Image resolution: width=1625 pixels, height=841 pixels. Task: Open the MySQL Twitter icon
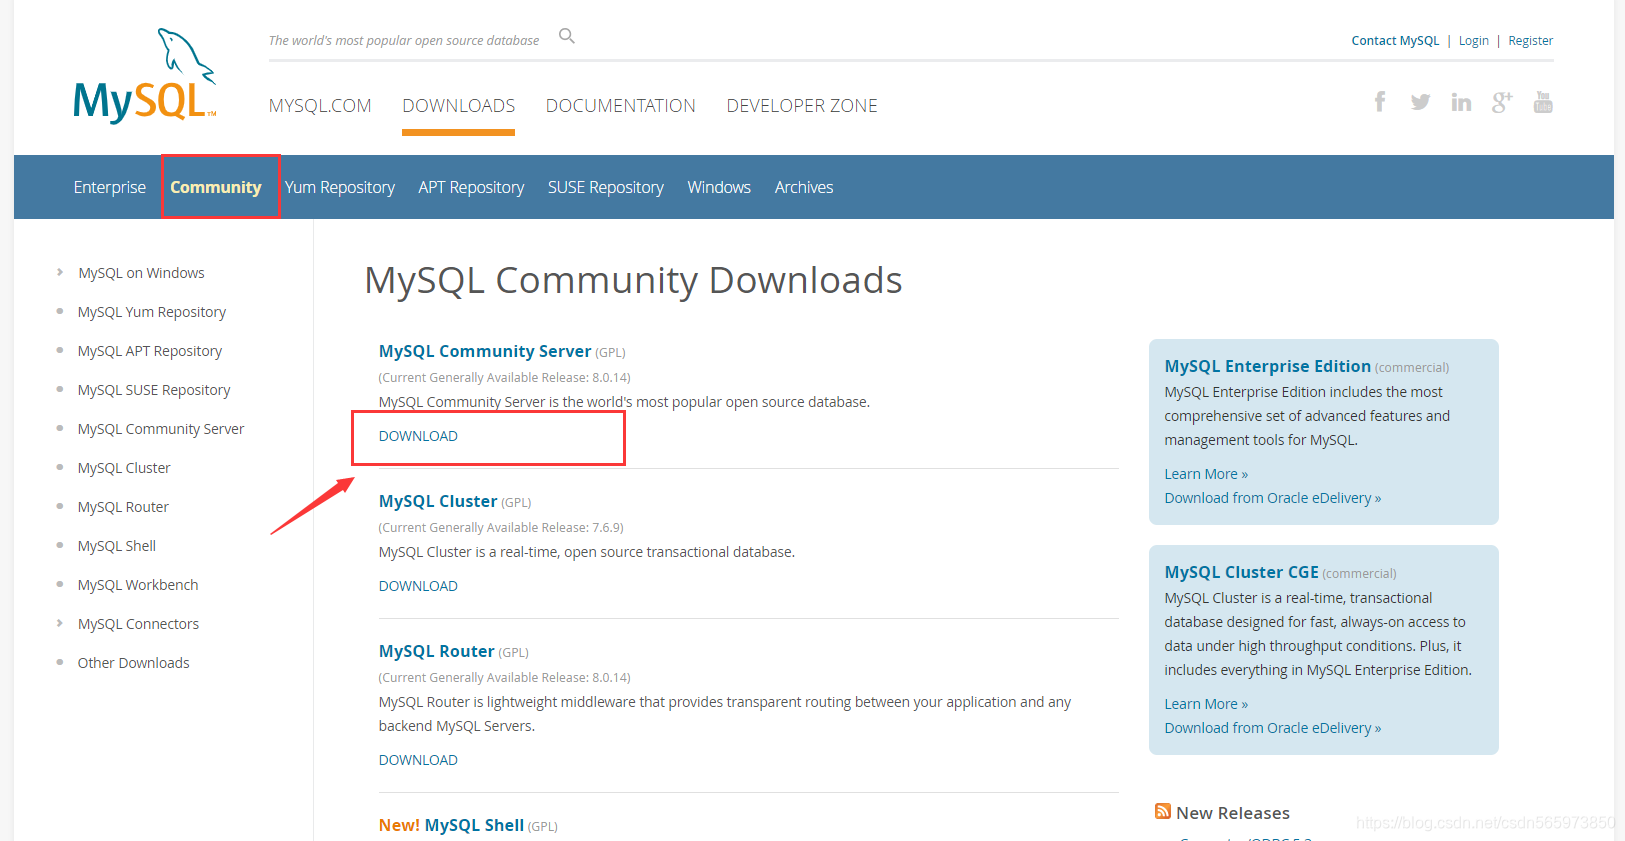tap(1420, 102)
